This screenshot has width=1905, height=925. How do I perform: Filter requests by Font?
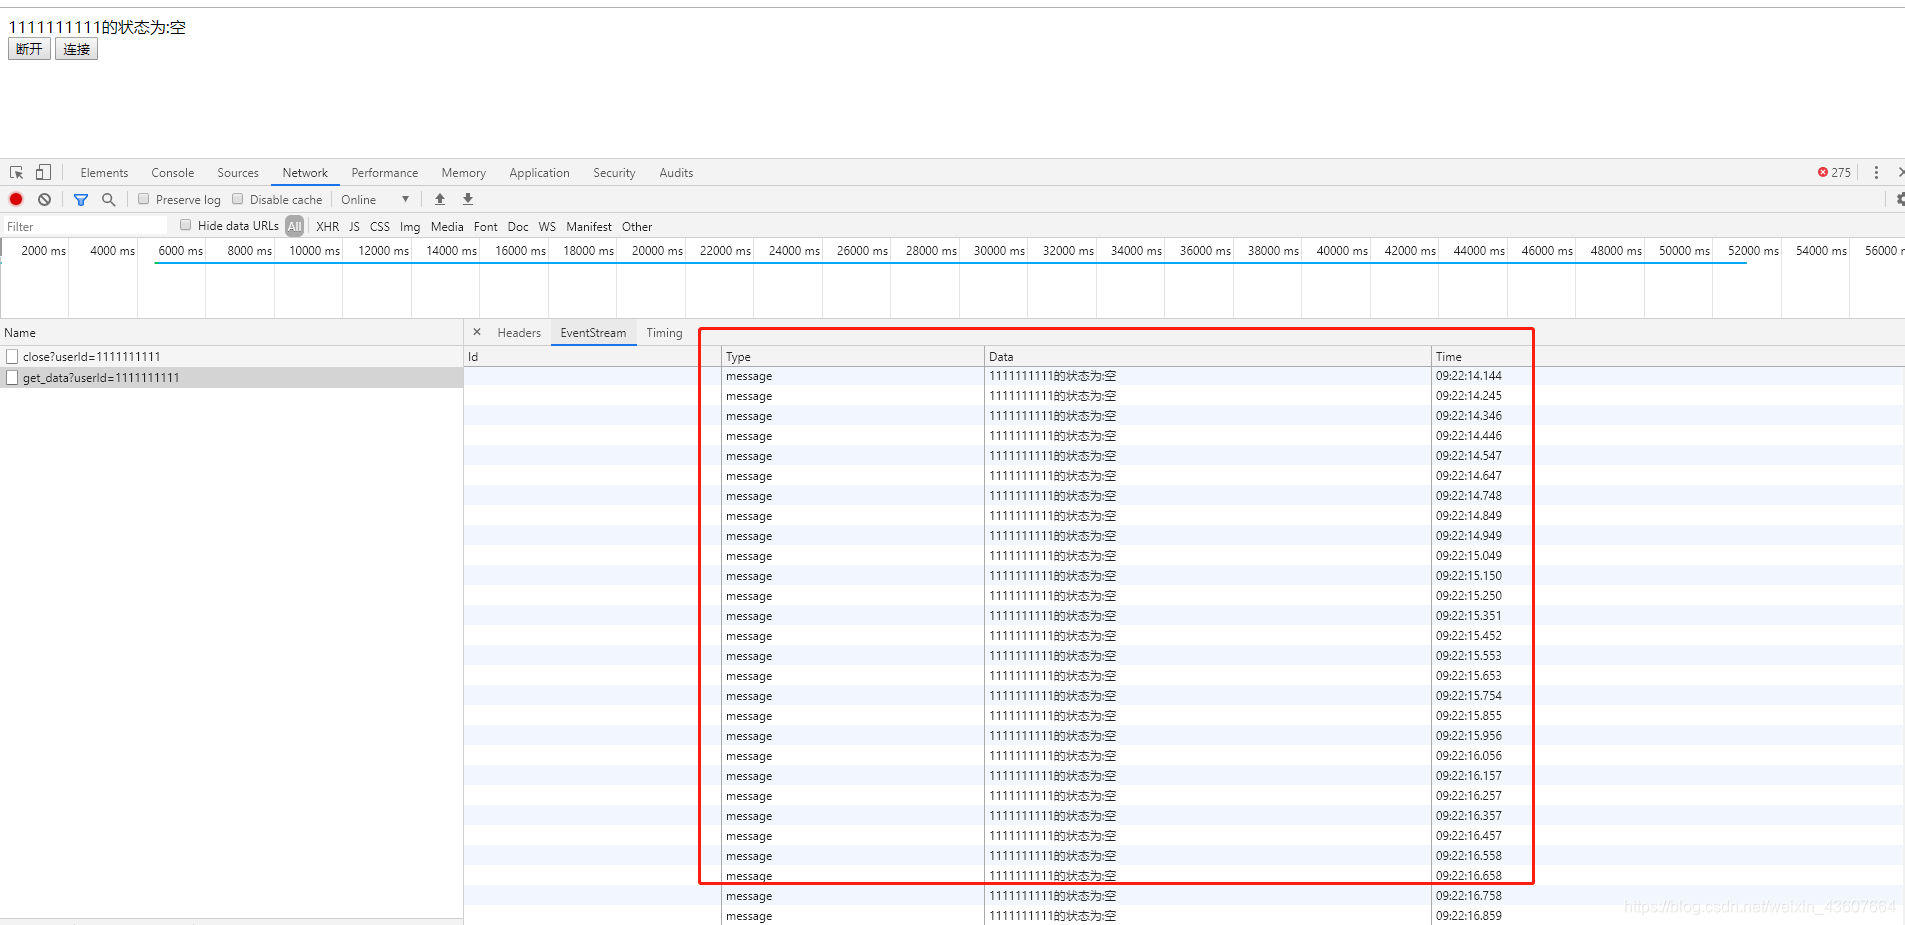(x=486, y=227)
